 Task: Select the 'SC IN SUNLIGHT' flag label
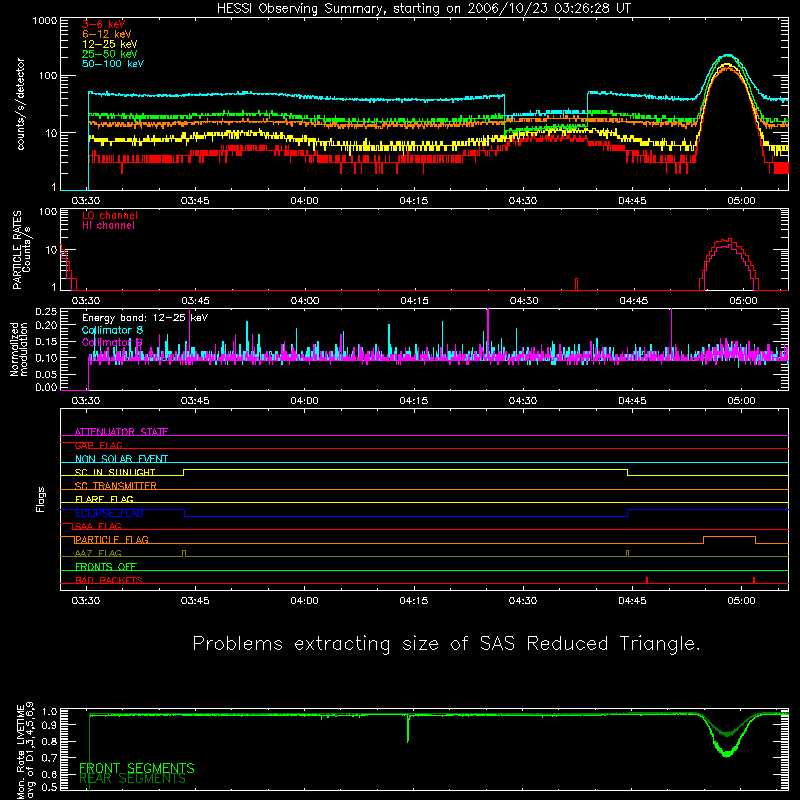click(x=115, y=472)
